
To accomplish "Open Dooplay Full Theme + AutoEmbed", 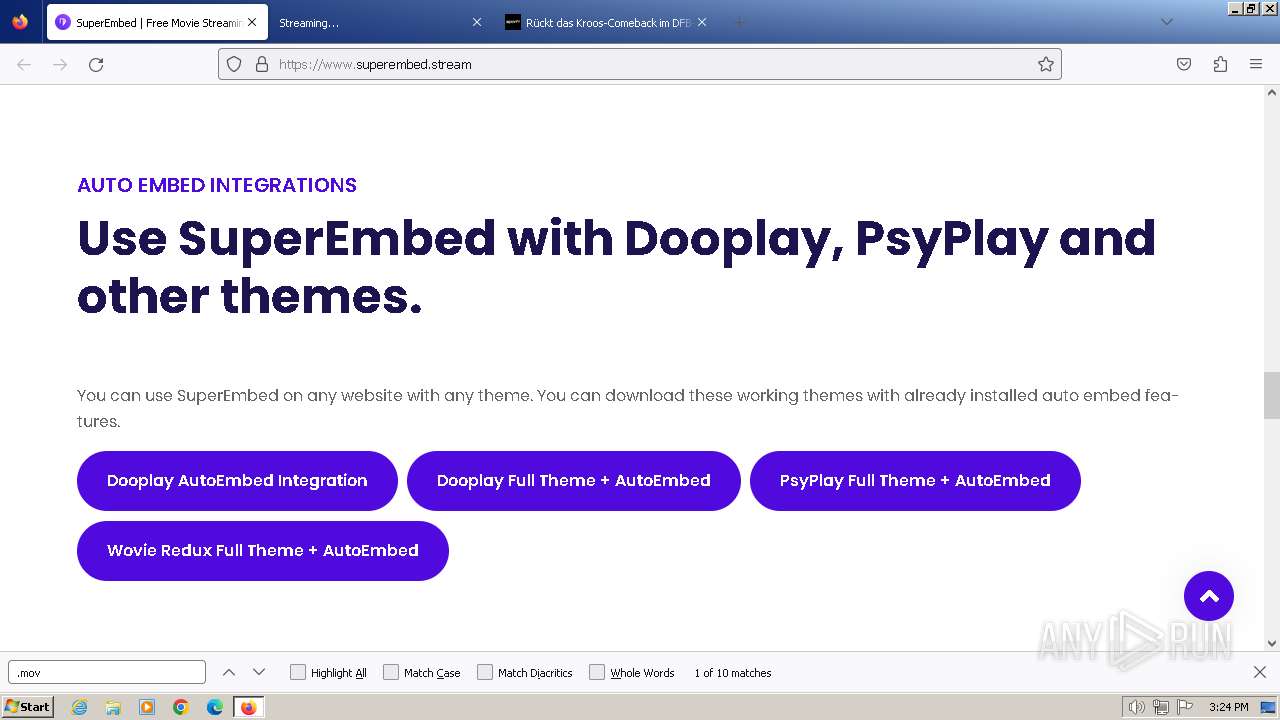I will (573, 481).
